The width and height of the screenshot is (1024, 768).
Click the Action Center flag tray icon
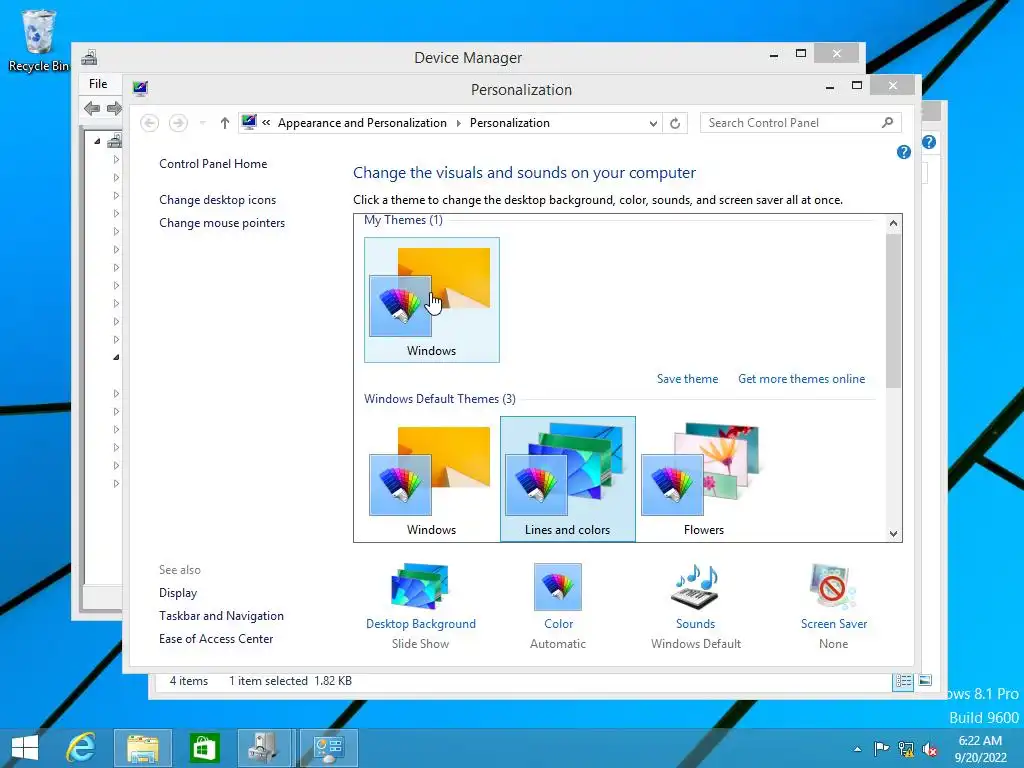pos(881,748)
